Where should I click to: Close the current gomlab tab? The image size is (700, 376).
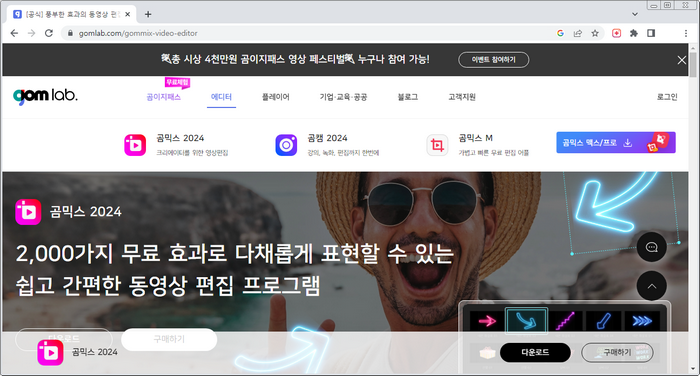(x=128, y=14)
